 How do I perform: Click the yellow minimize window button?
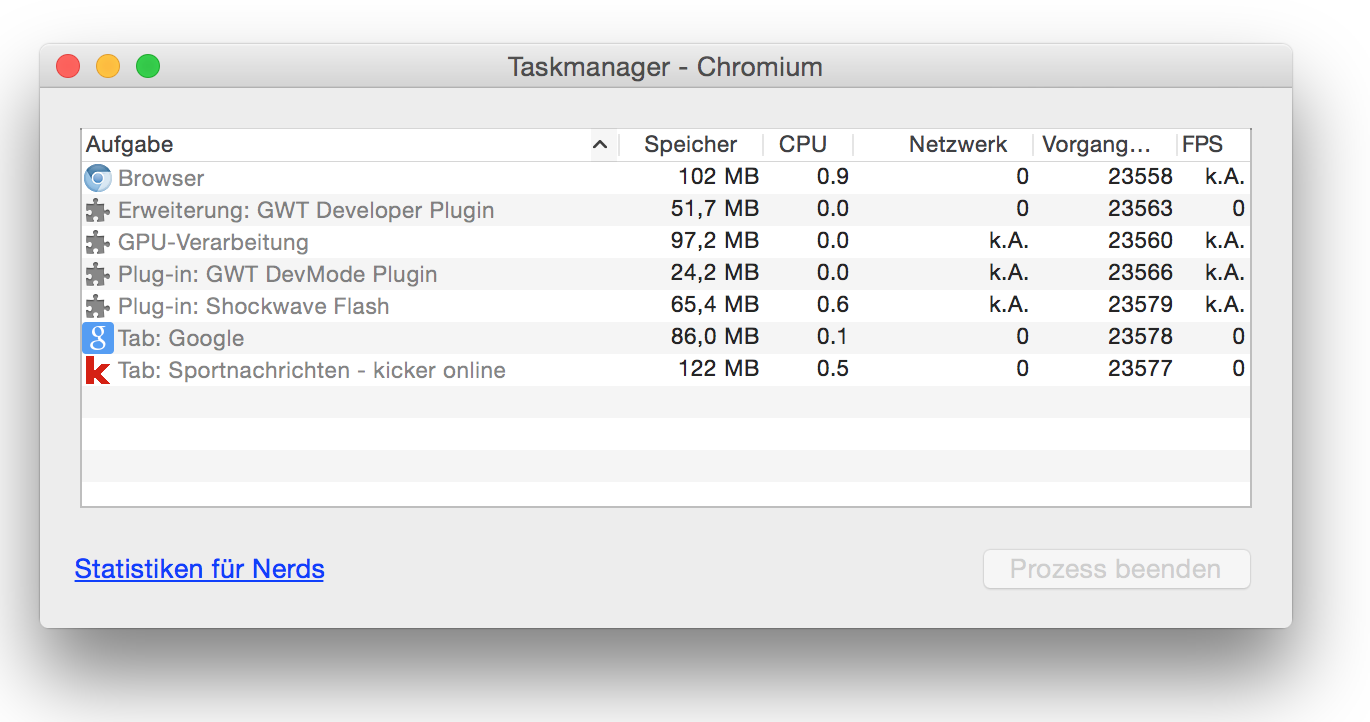pyautogui.click(x=108, y=67)
